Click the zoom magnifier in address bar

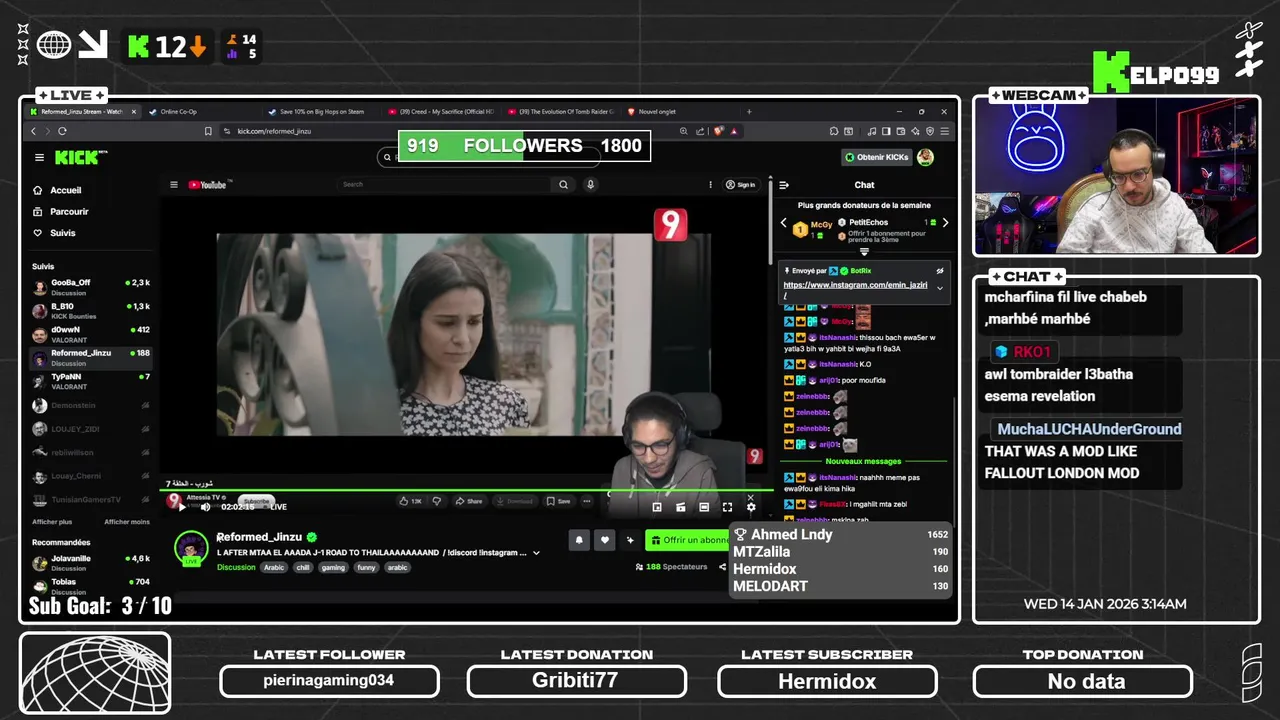click(x=684, y=131)
